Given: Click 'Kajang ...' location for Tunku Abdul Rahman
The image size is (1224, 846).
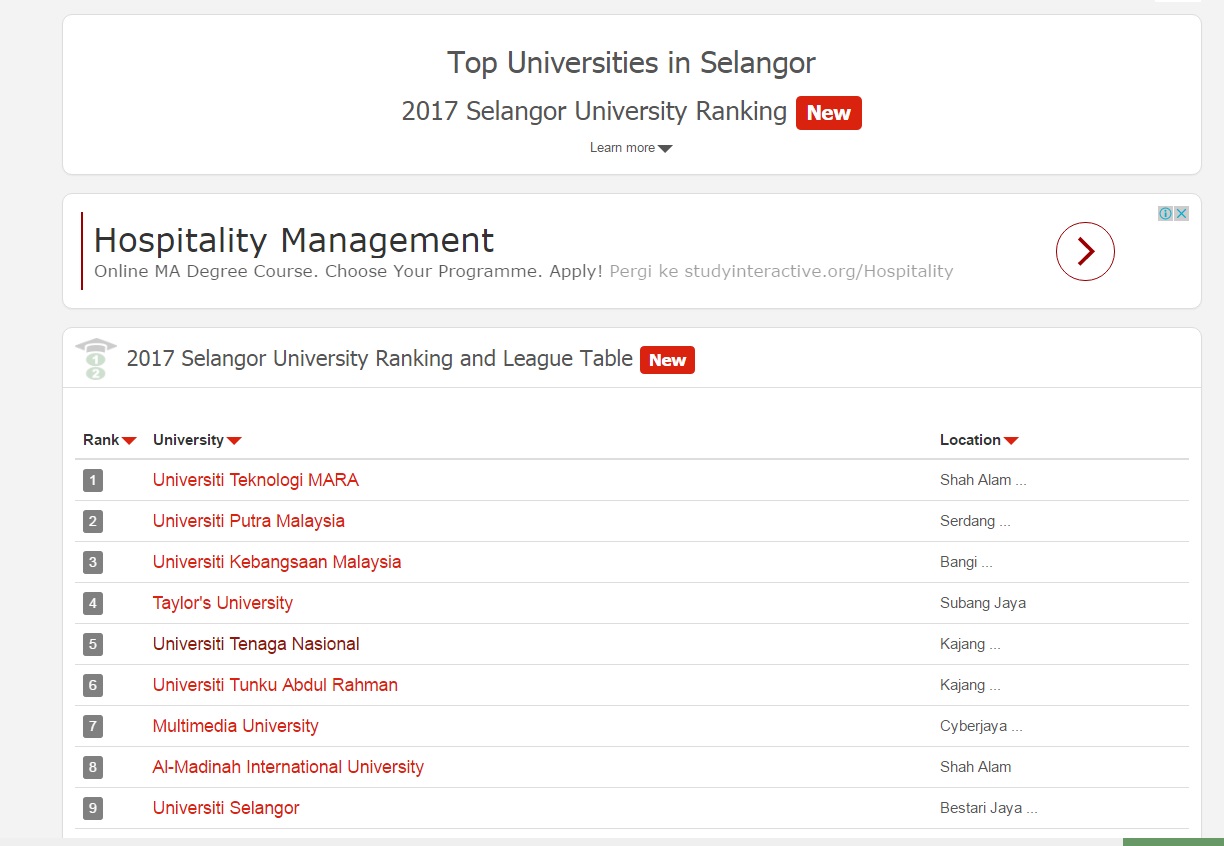Looking at the screenshot, I should (970, 685).
